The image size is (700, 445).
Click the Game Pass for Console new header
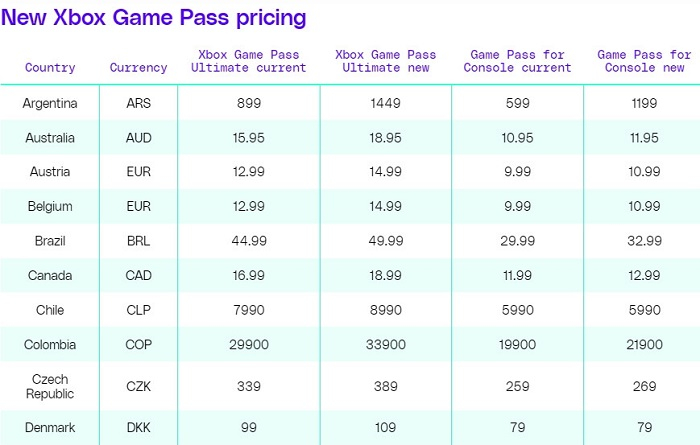click(x=641, y=60)
